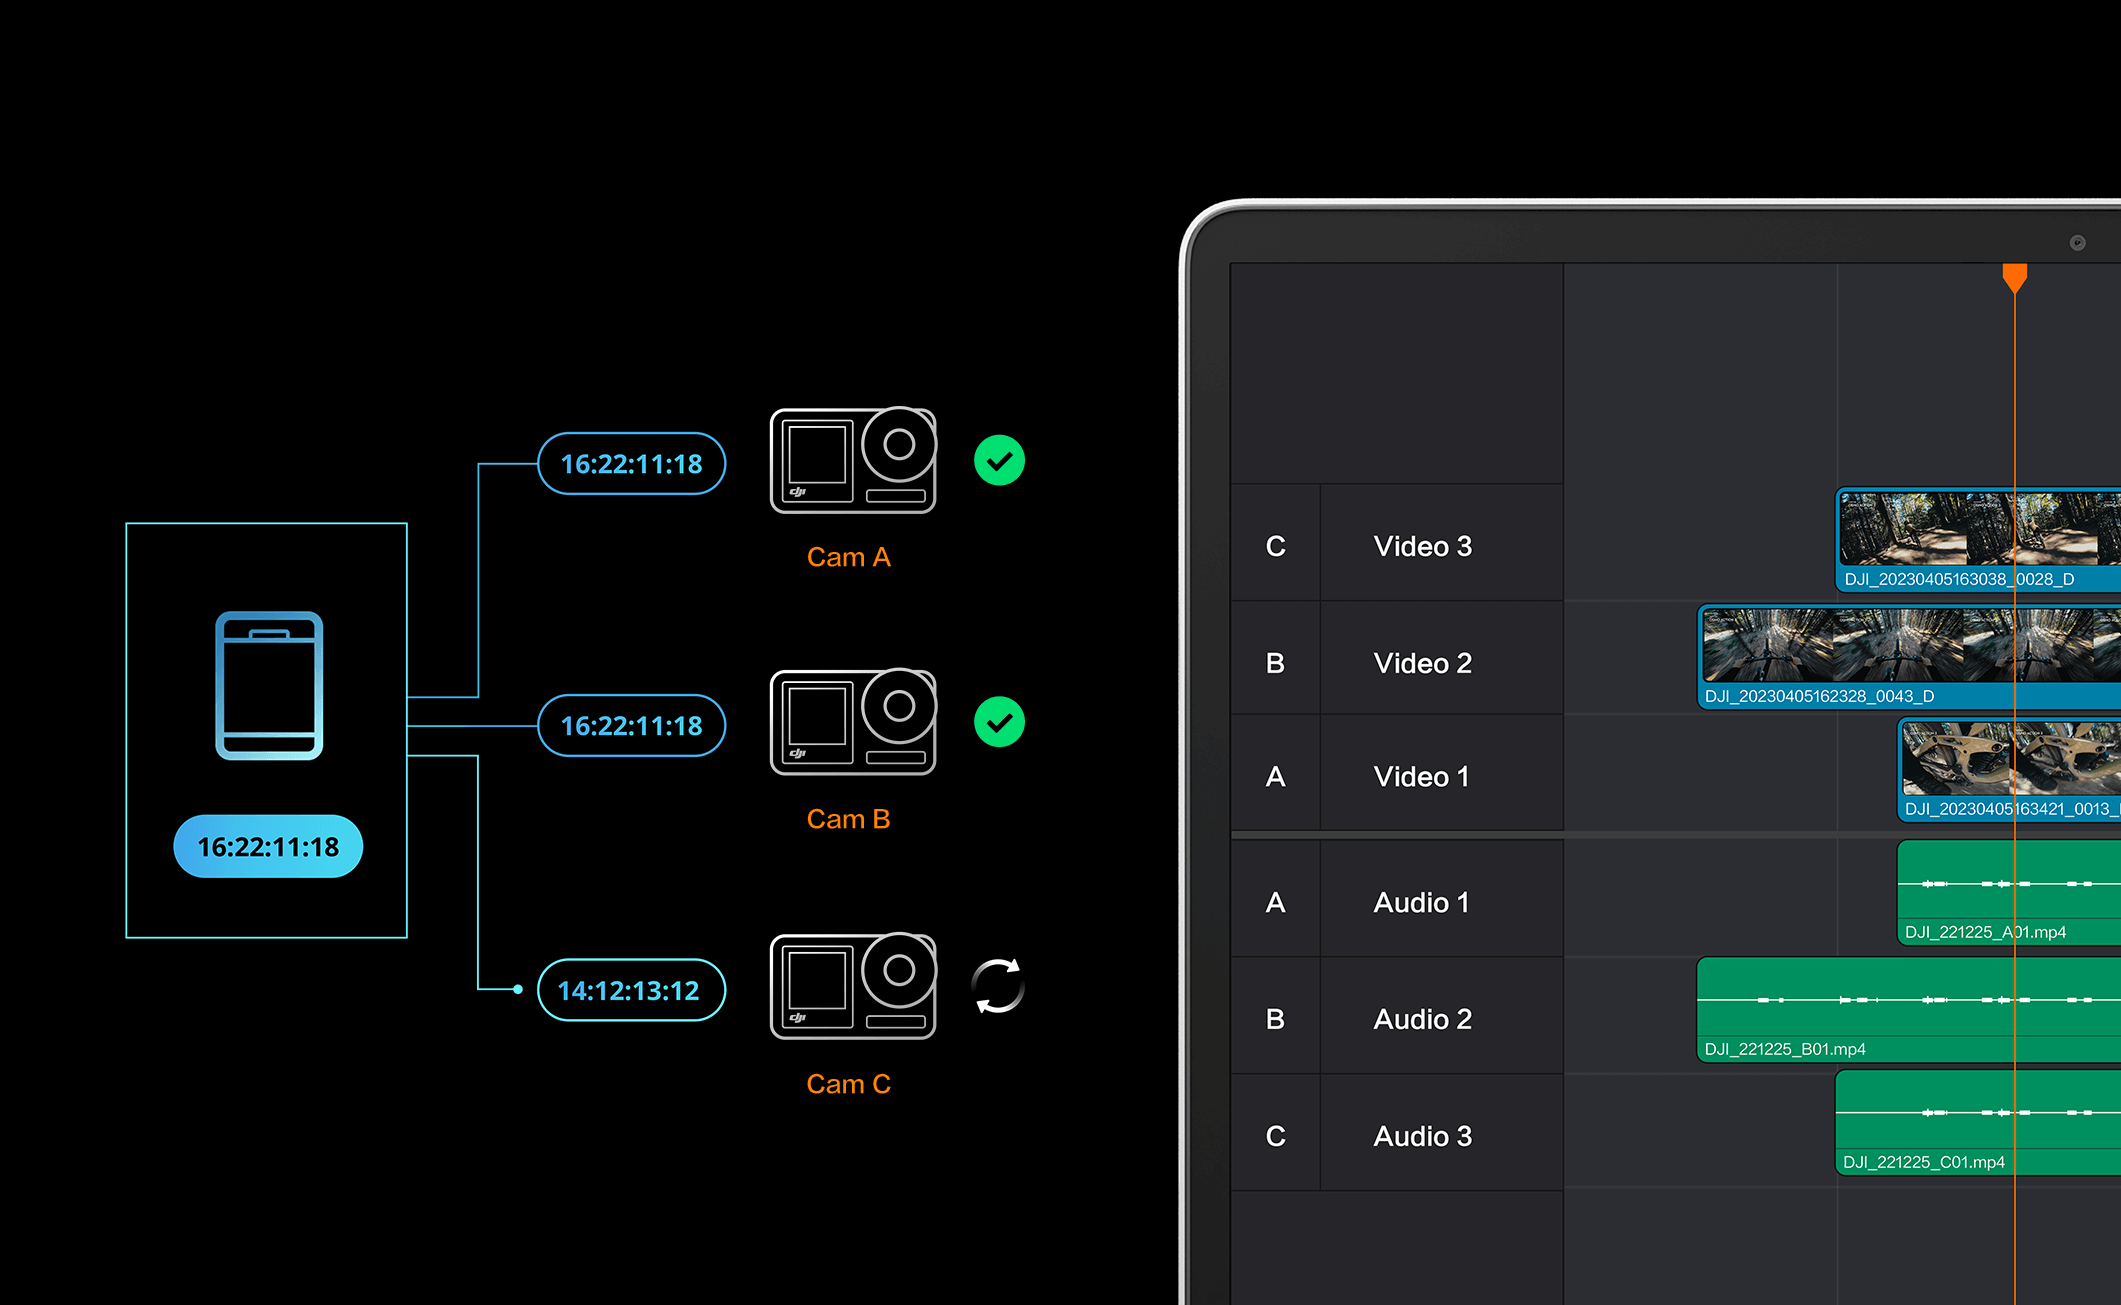The height and width of the screenshot is (1305, 2121).
Task: Select the Audio 2 track header
Action: click(1422, 1019)
